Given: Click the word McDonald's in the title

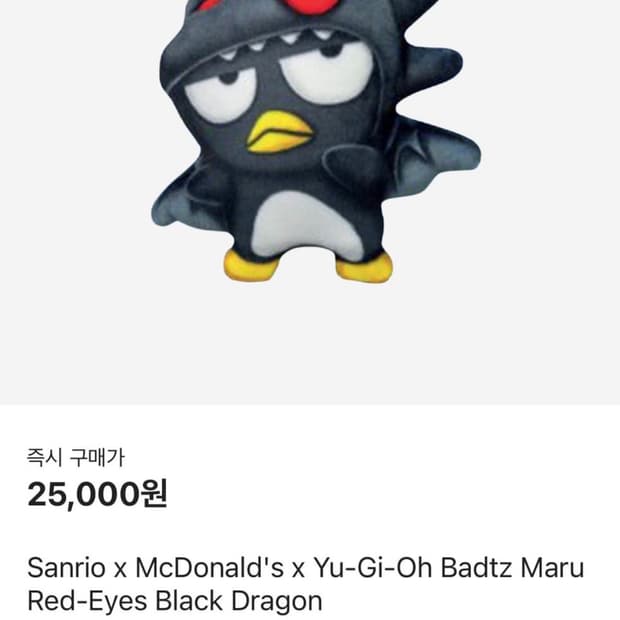Looking at the screenshot, I should point(210,568).
